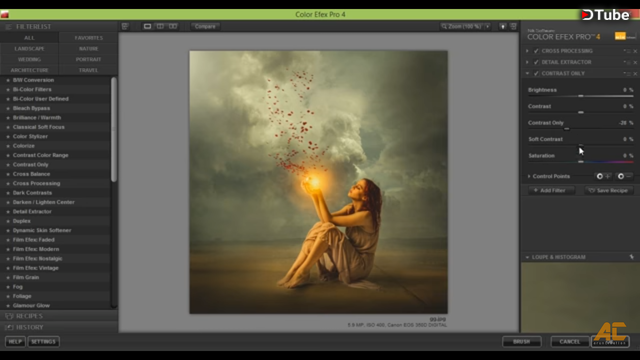The image size is (640, 360).
Task: Open Detail Extractor filter options menu
Action: [x=627, y=62]
